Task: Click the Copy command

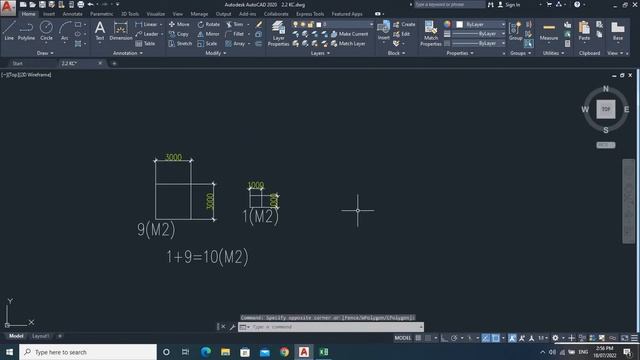Action: point(179,34)
